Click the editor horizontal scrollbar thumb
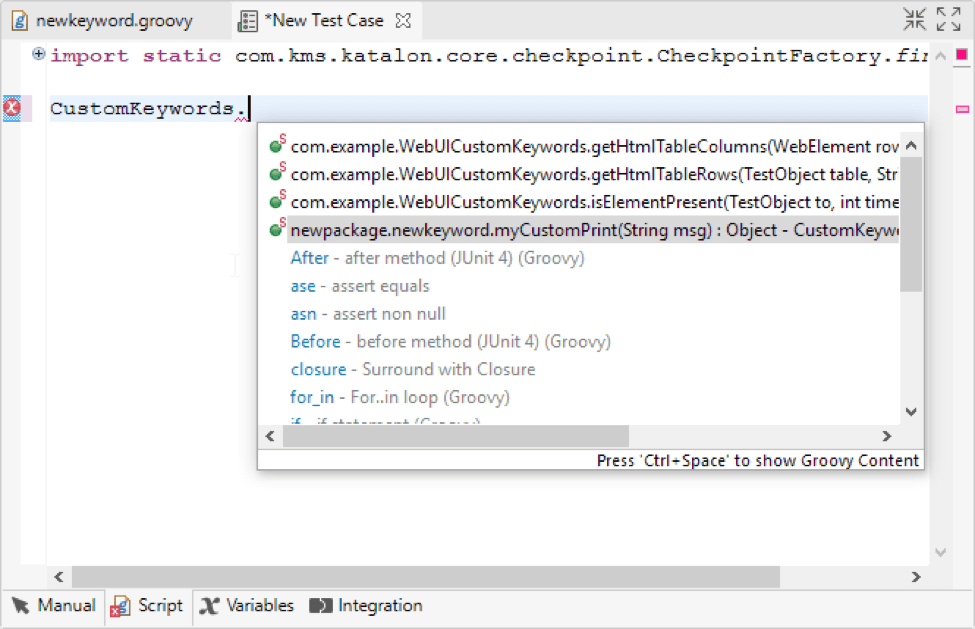975x629 pixels. pyautogui.click(x=426, y=577)
